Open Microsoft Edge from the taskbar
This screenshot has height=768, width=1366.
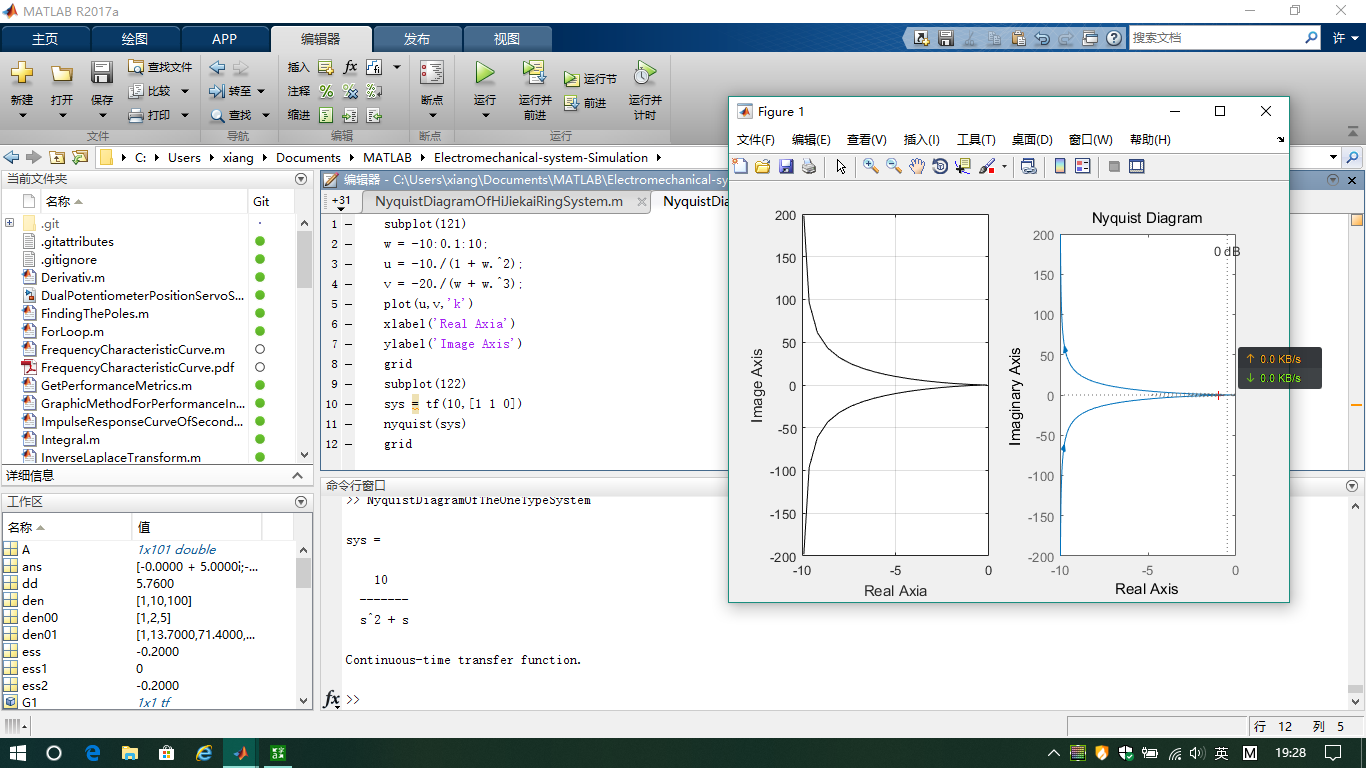point(92,753)
